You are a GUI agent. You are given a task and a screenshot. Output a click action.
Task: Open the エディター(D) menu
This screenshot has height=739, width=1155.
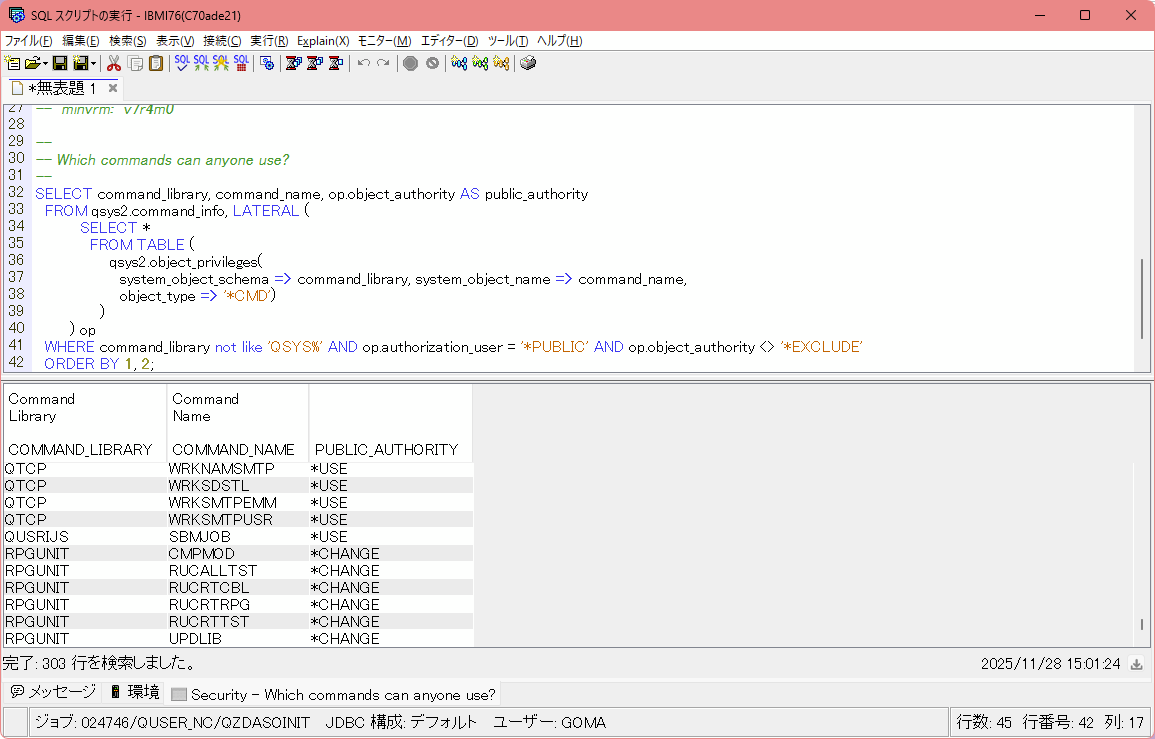449,41
